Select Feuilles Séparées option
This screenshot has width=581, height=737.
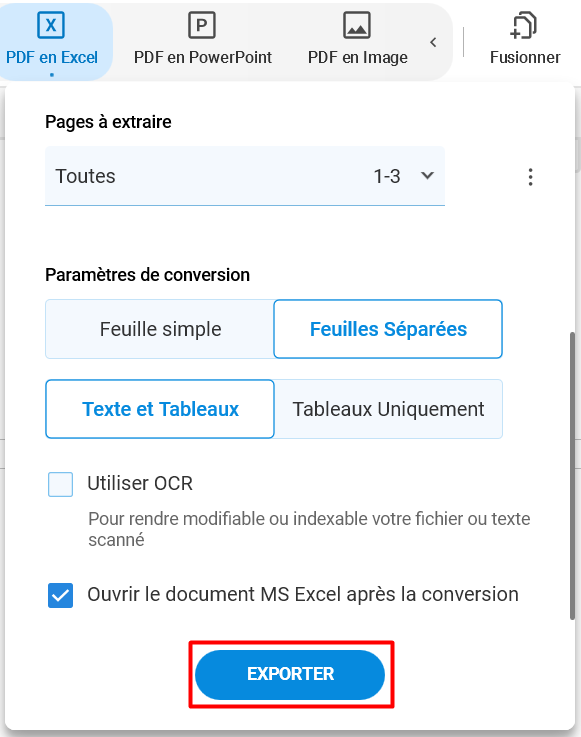[388, 329]
